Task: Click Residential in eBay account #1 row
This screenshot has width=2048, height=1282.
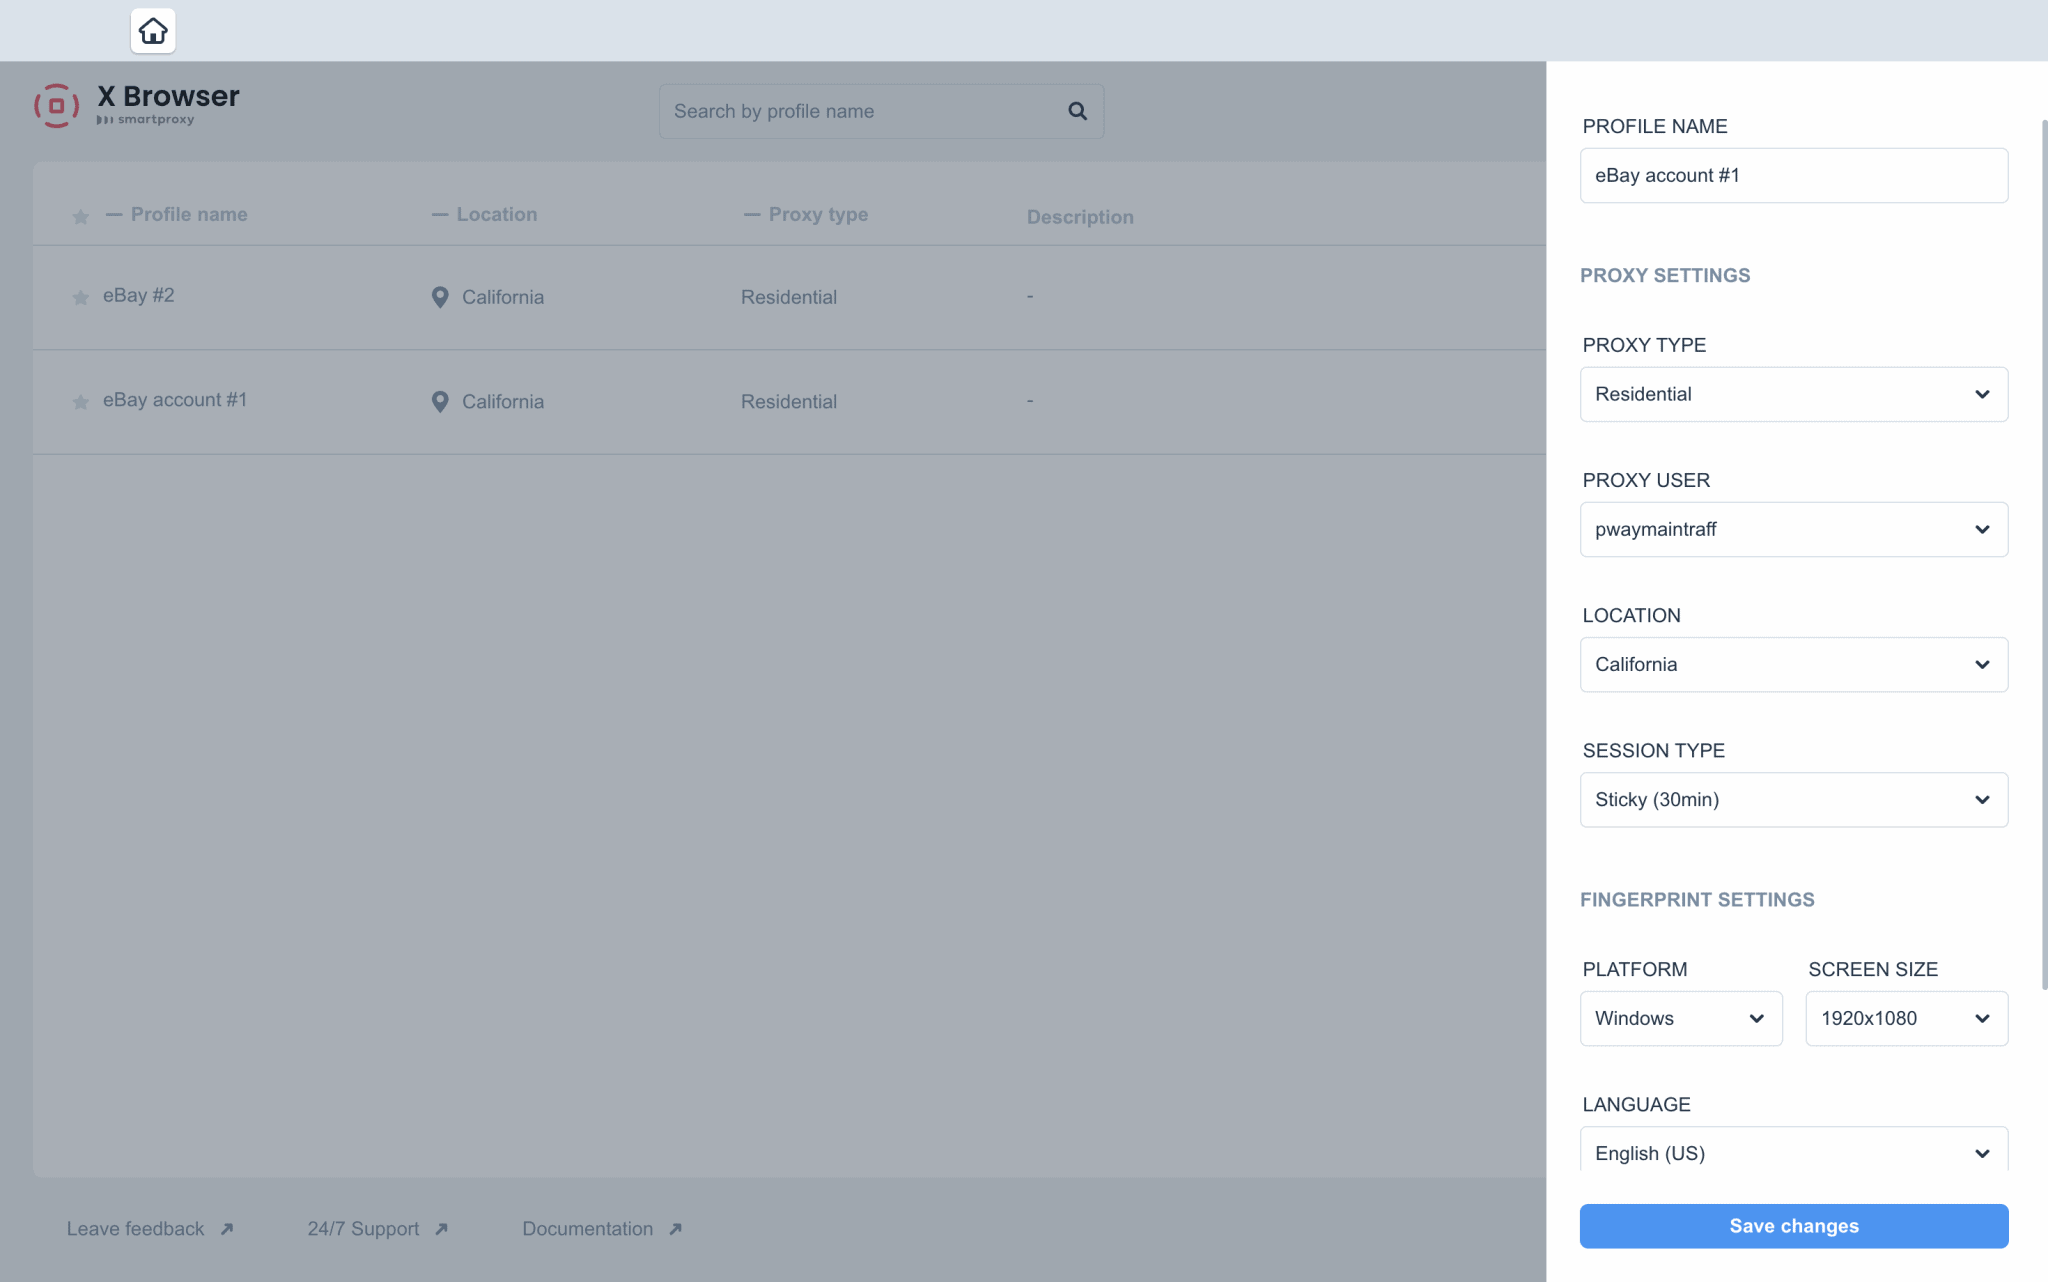Action: [789, 401]
